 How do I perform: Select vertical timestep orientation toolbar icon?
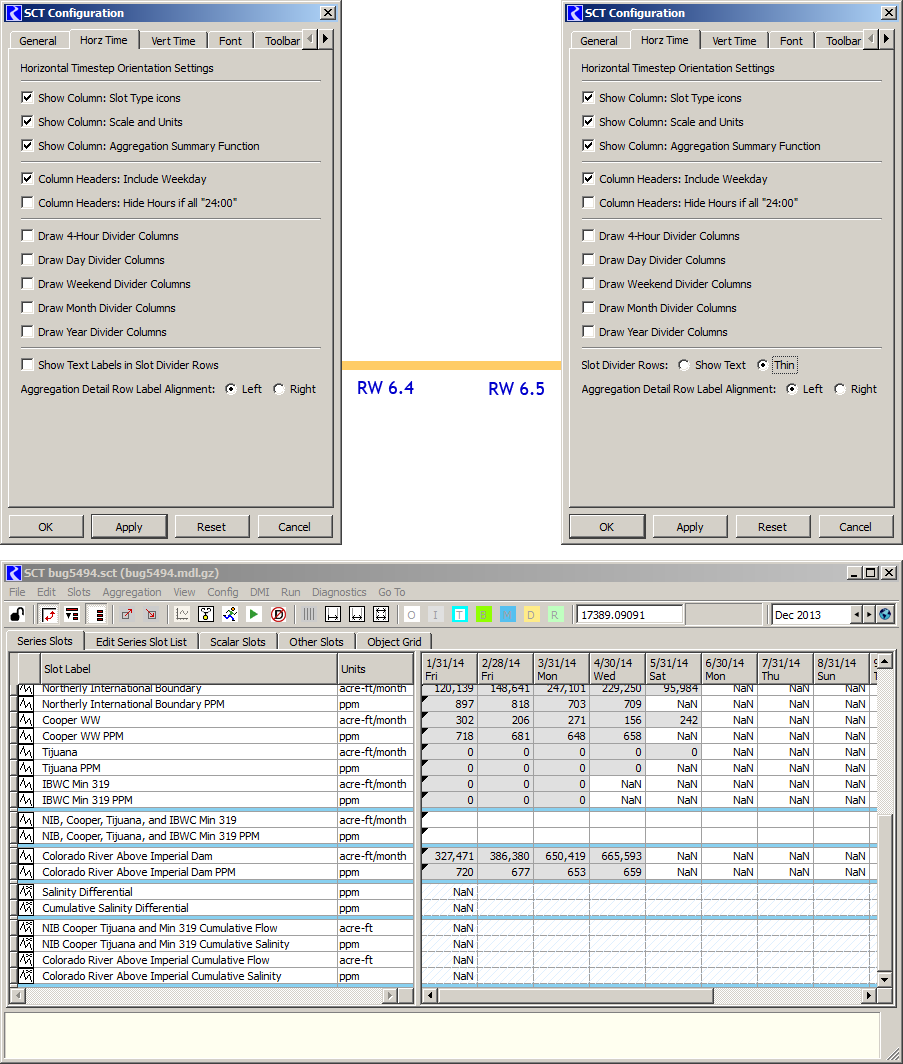72,615
